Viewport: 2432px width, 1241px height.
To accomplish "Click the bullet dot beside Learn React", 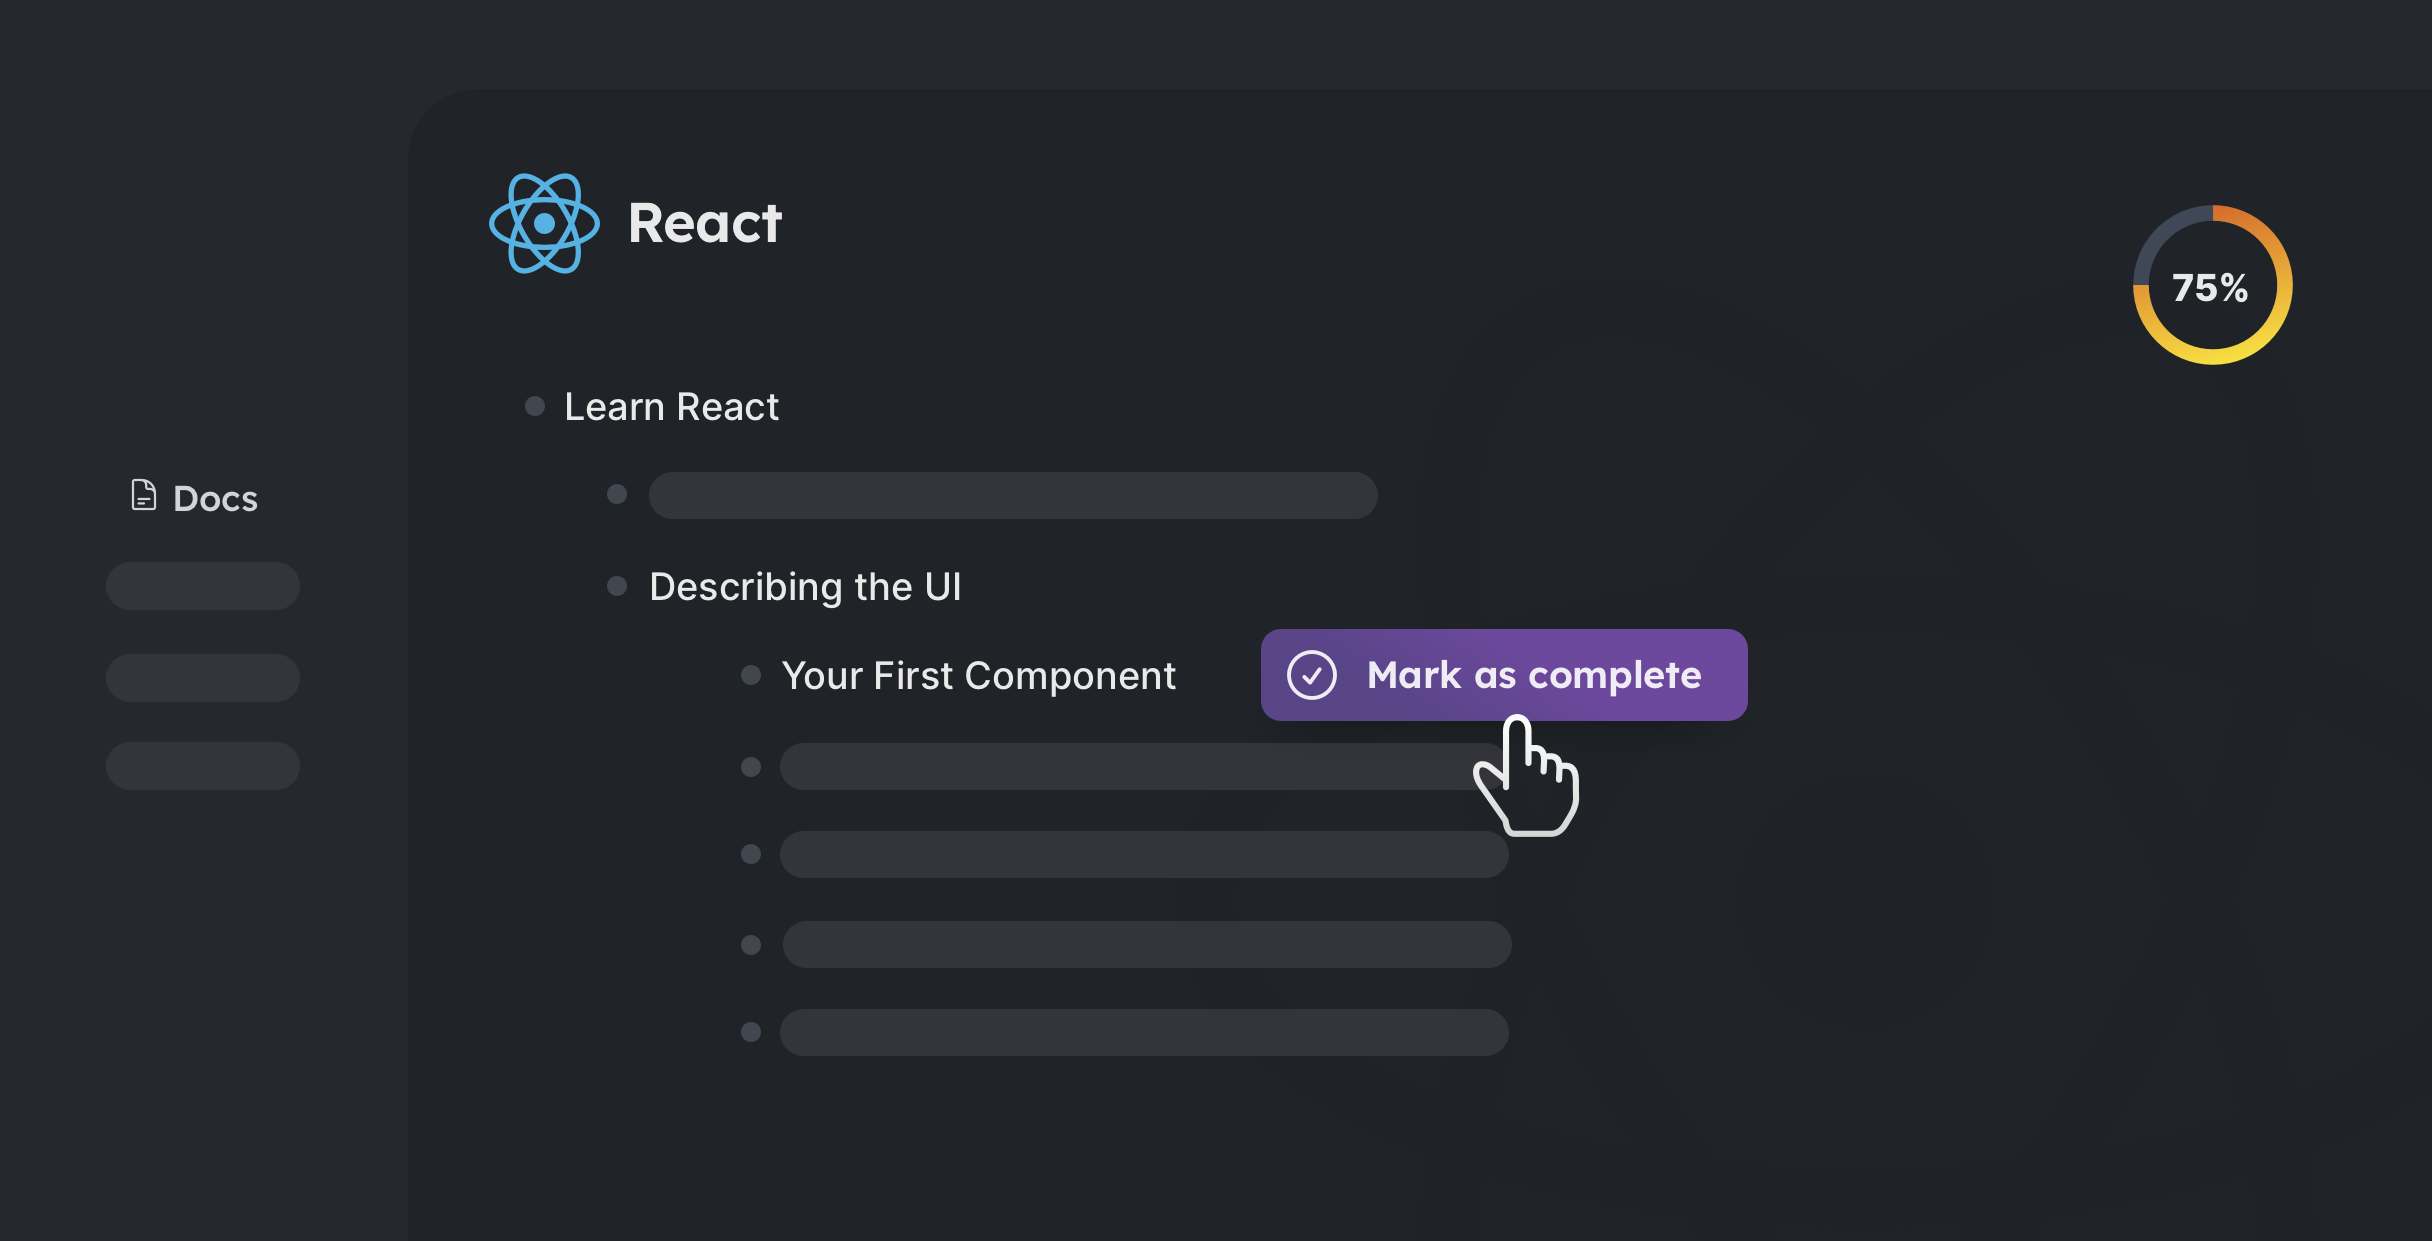I will (x=535, y=406).
